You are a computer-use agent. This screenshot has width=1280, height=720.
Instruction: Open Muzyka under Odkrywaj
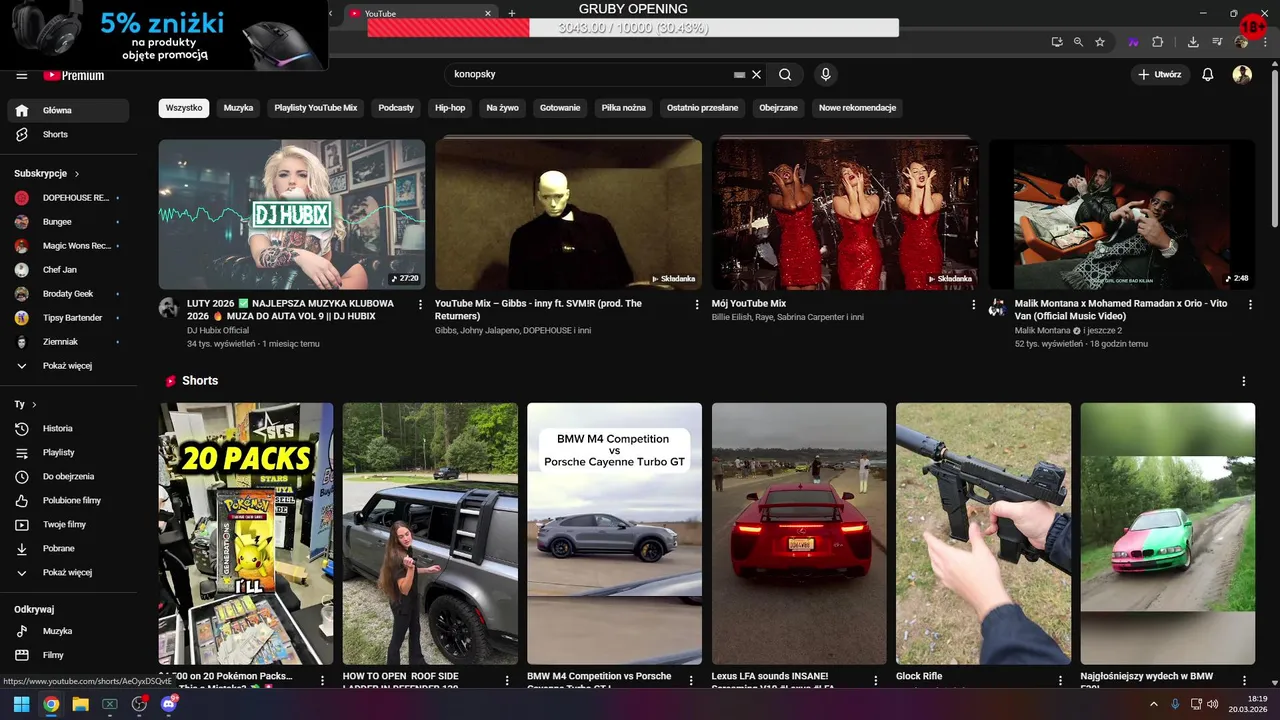point(68,631)
